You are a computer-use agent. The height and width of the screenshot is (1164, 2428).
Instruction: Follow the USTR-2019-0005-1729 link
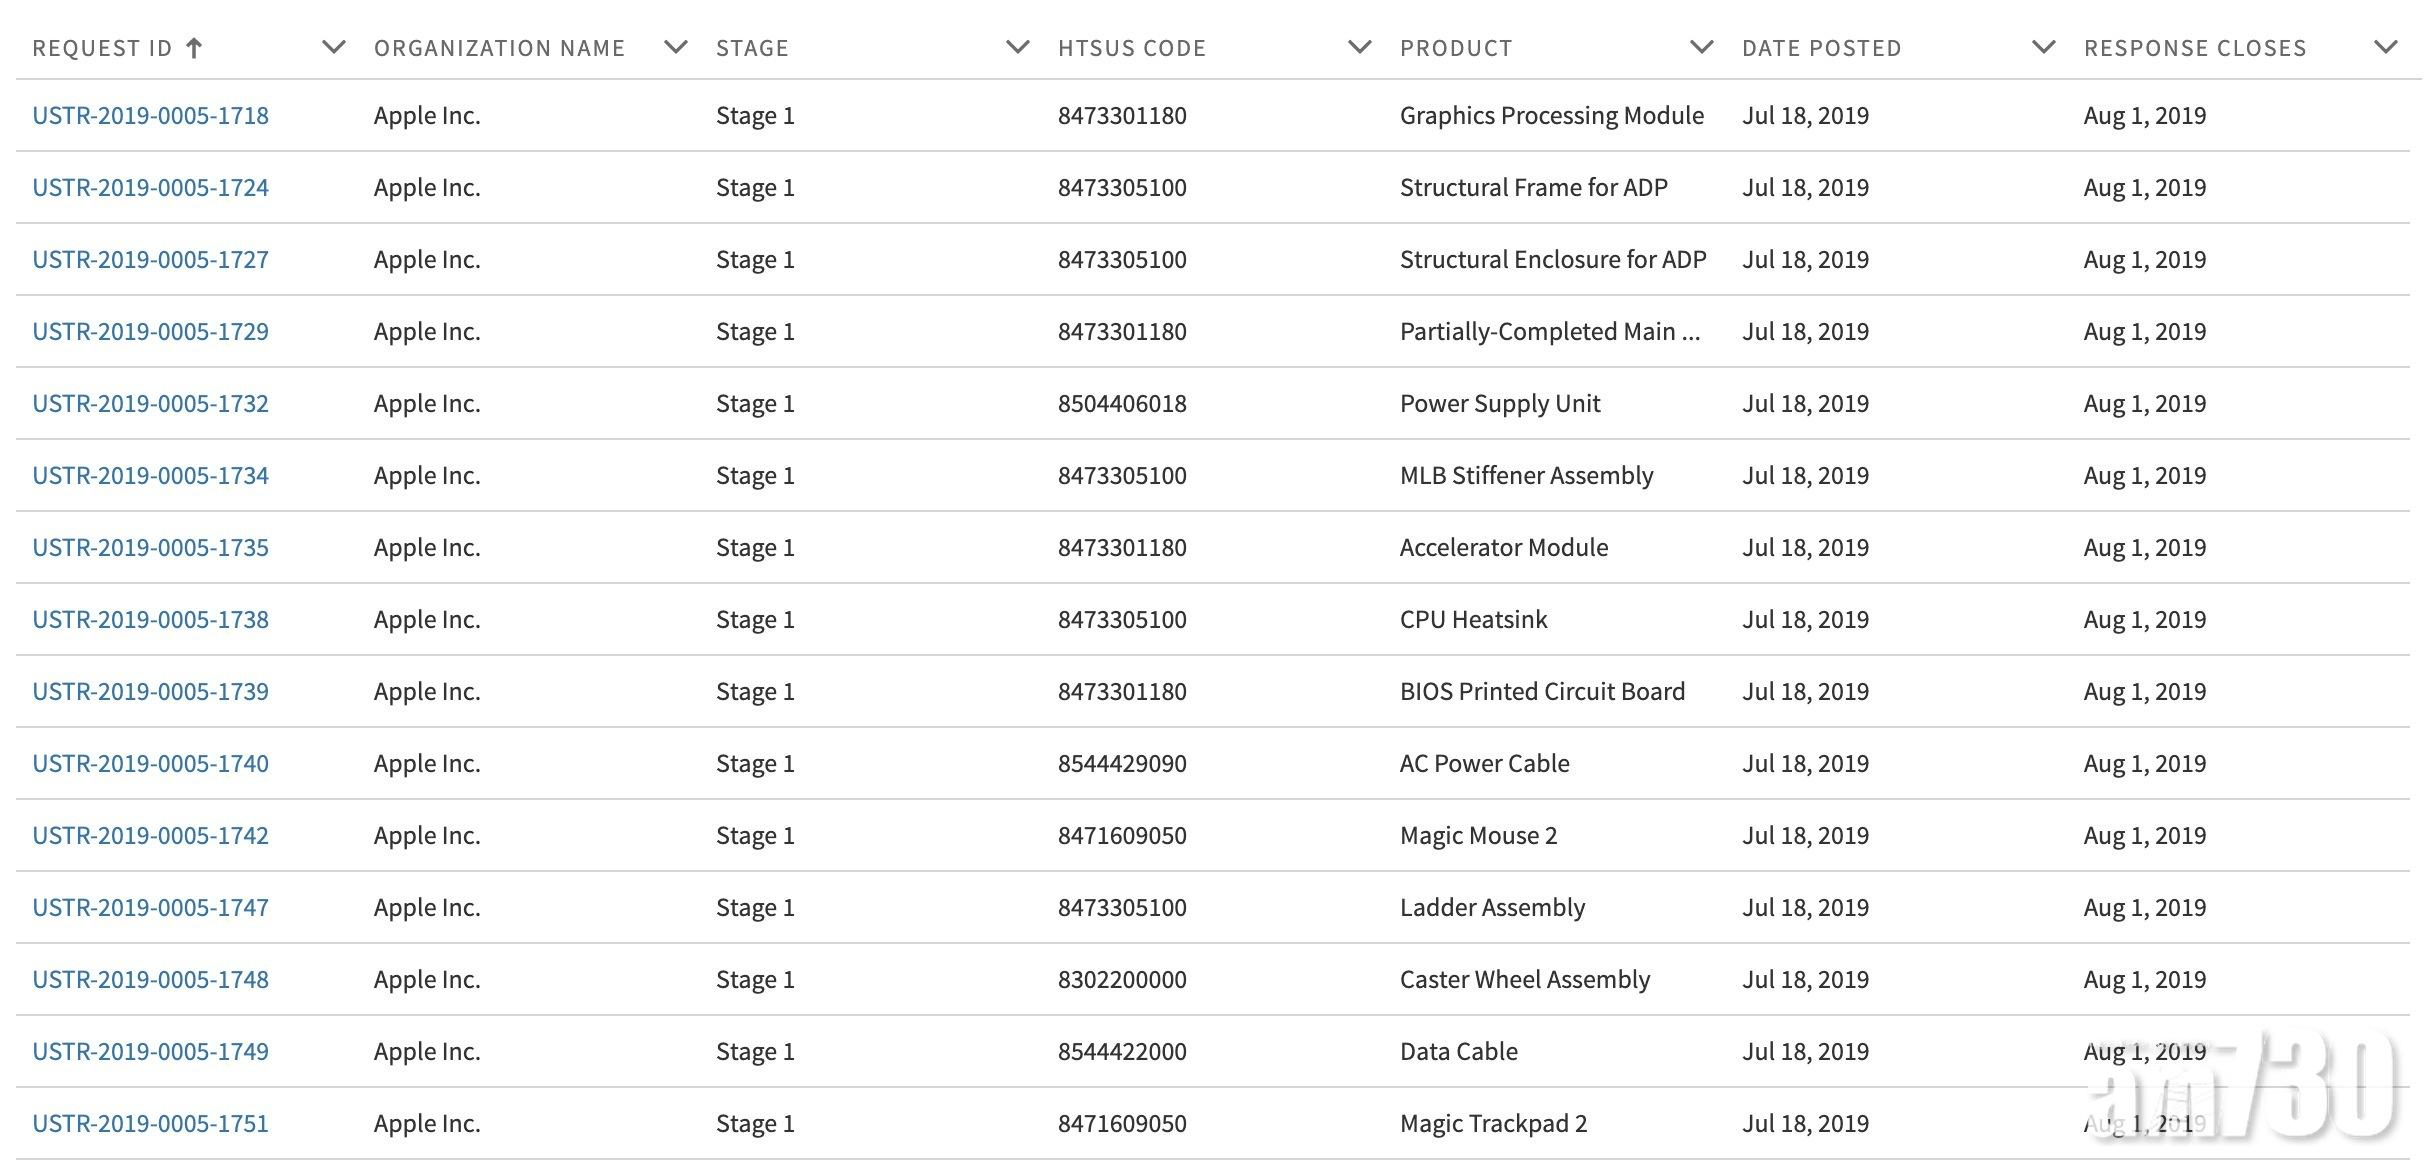click(150, 332)
